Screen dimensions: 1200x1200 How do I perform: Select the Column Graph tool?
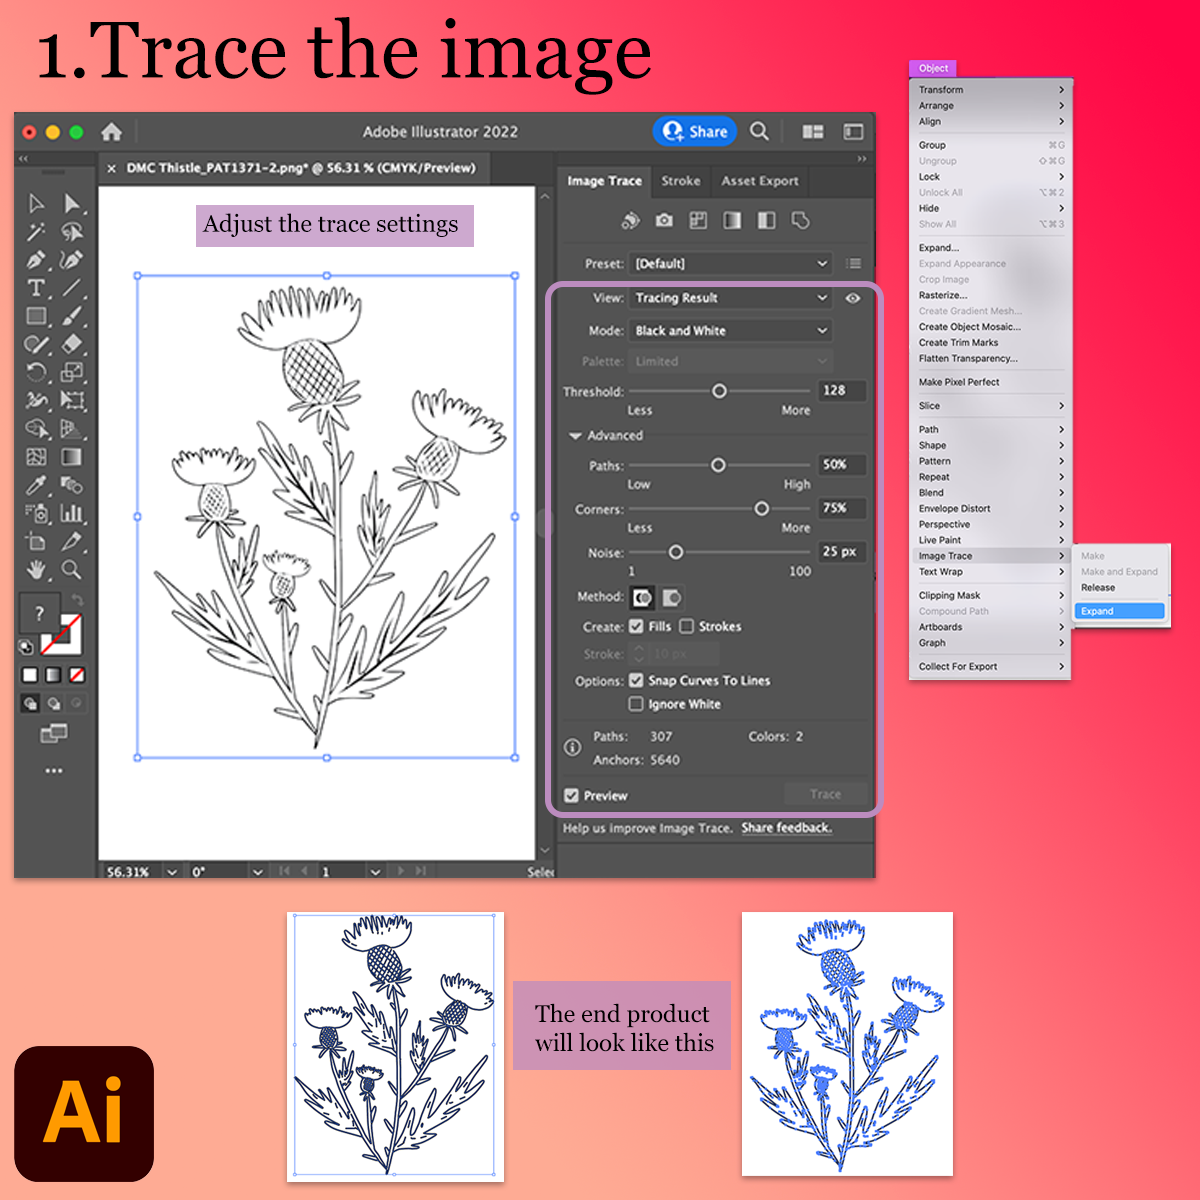tap(72, 513)
